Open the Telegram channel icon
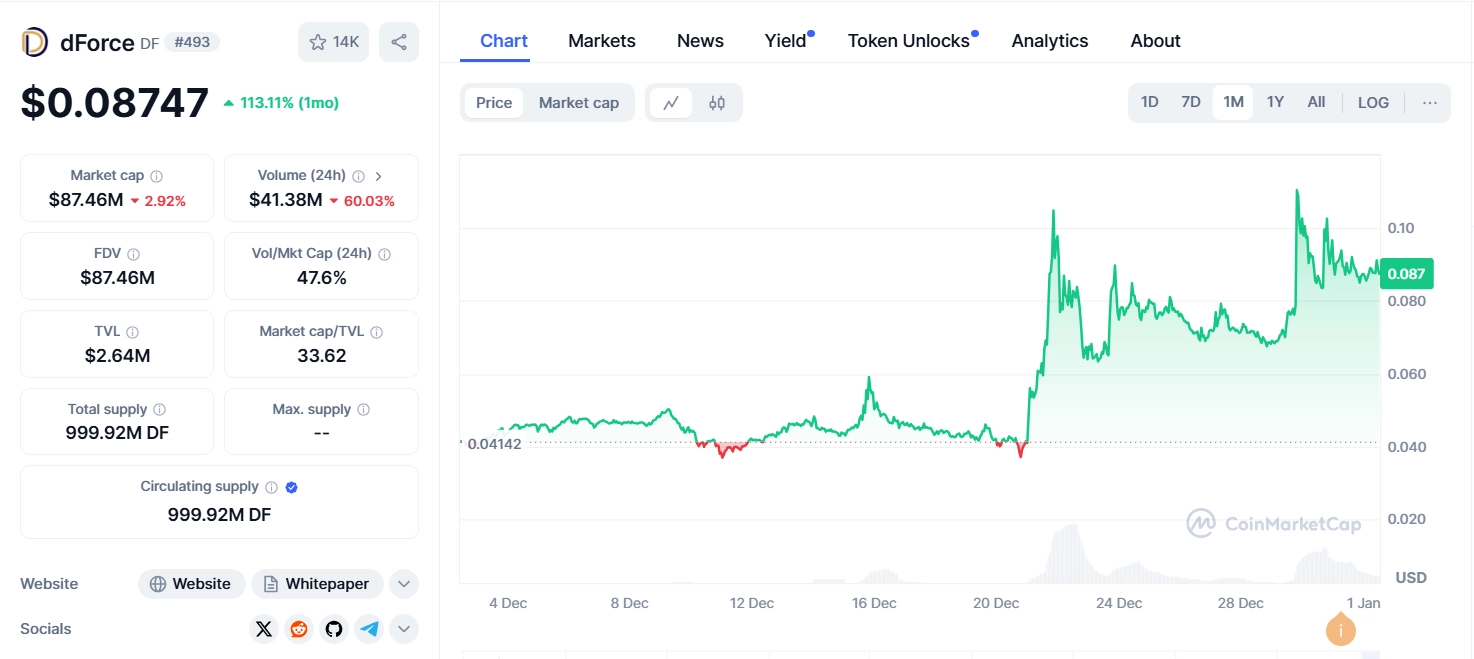Image resolution: width=1474 pixels, height=659 pixels. pyautogui.click(x=368, y=629)
